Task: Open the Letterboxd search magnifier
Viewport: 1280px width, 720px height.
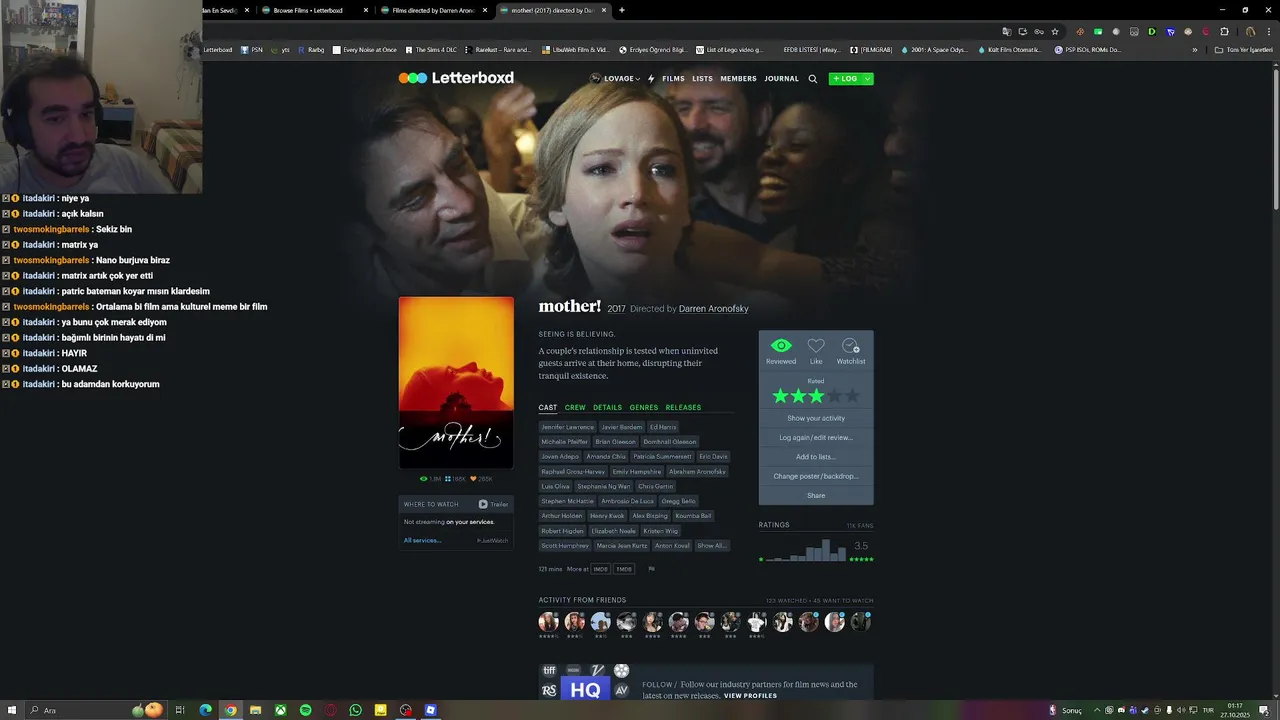Action: 812,79
